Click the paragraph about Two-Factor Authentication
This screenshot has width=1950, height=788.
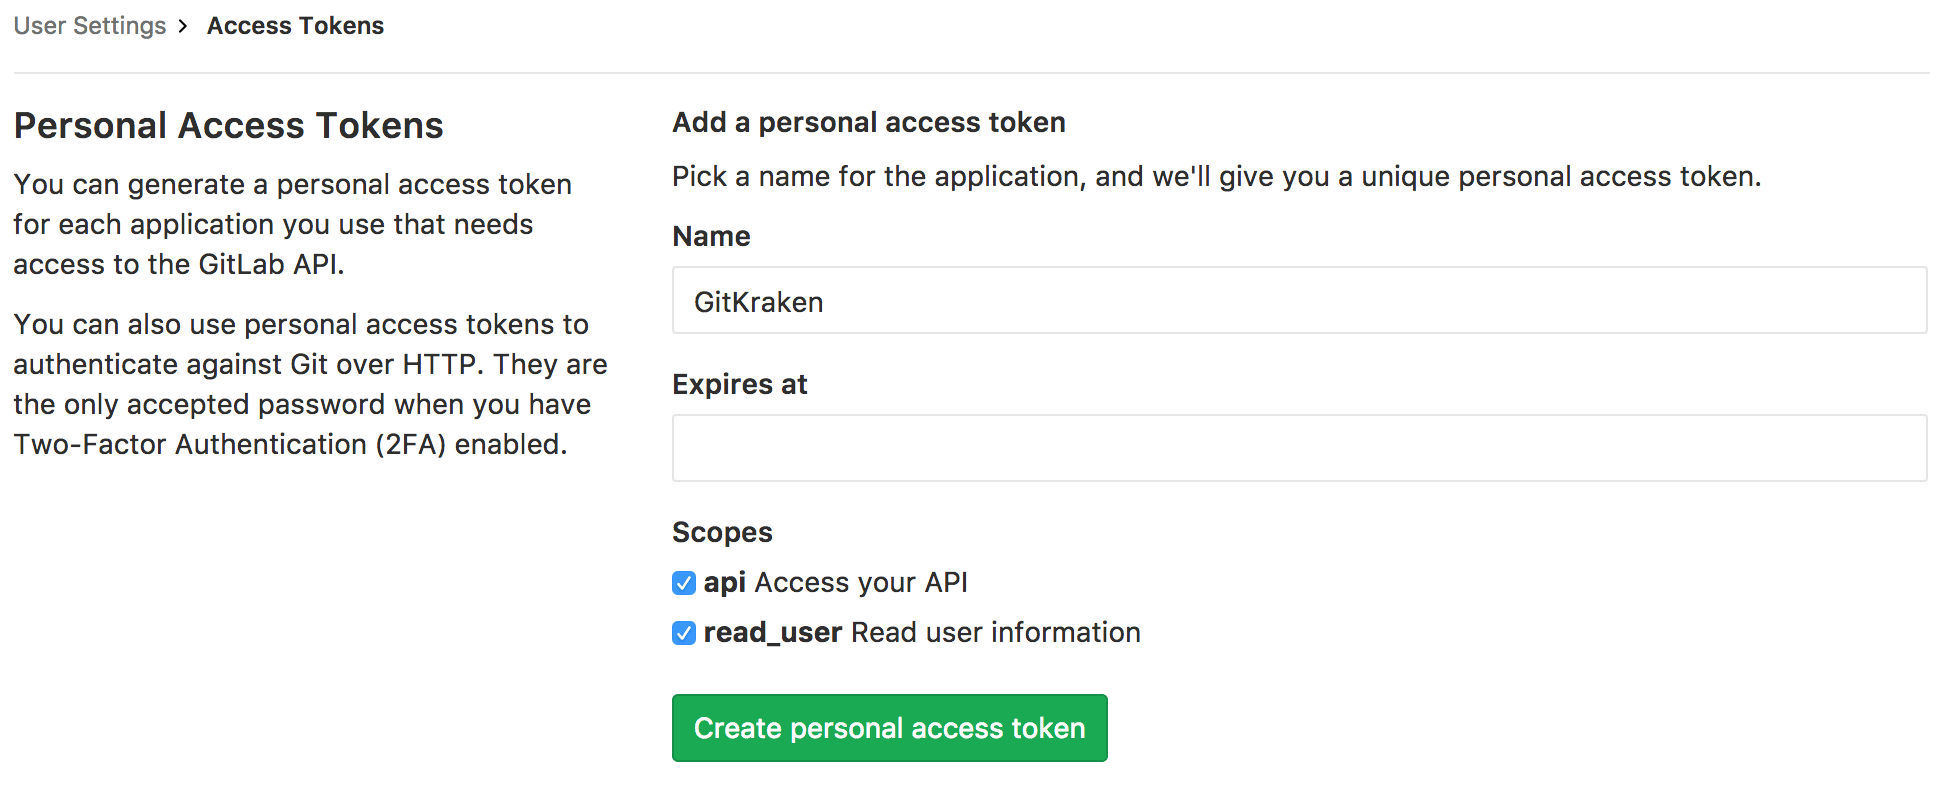click(310, 385)
